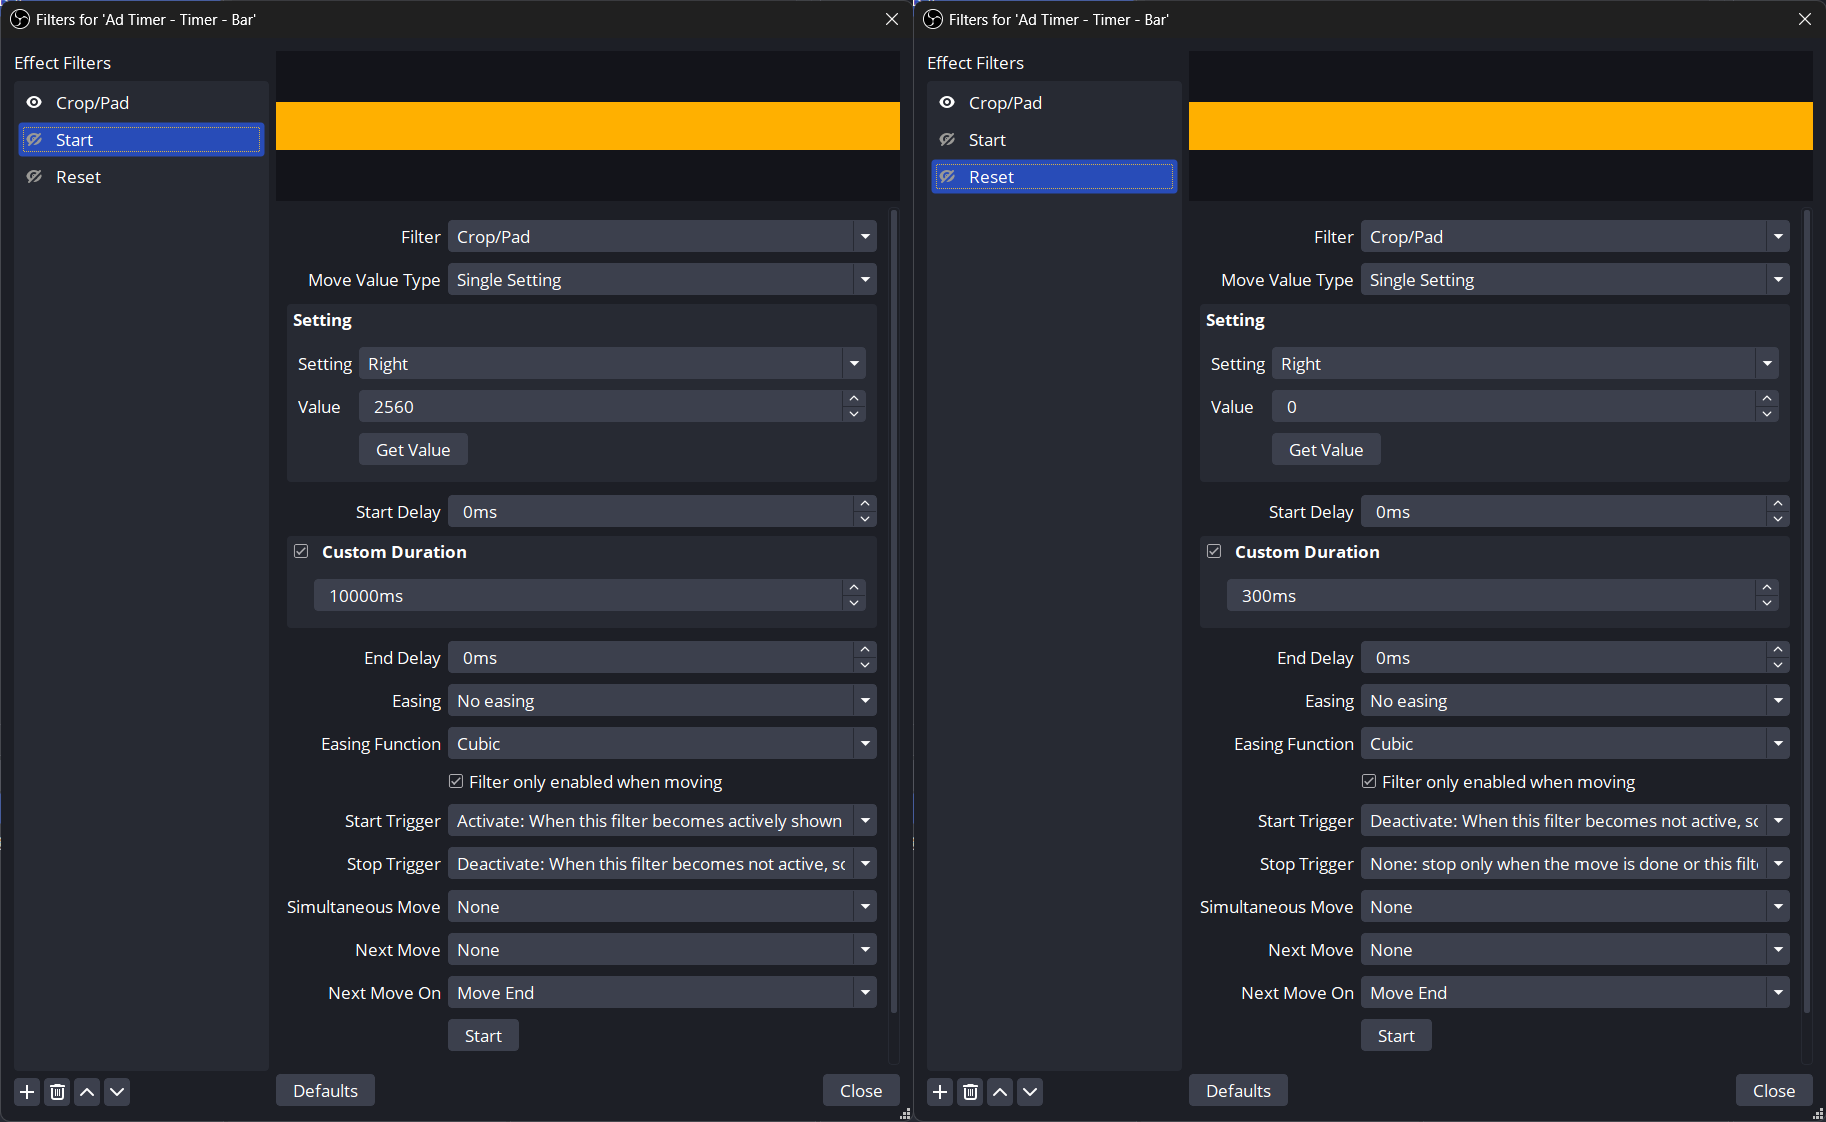
Task: Toggle Crop/Pad visibility eye in left window
Action: click(x=34, y=103)
